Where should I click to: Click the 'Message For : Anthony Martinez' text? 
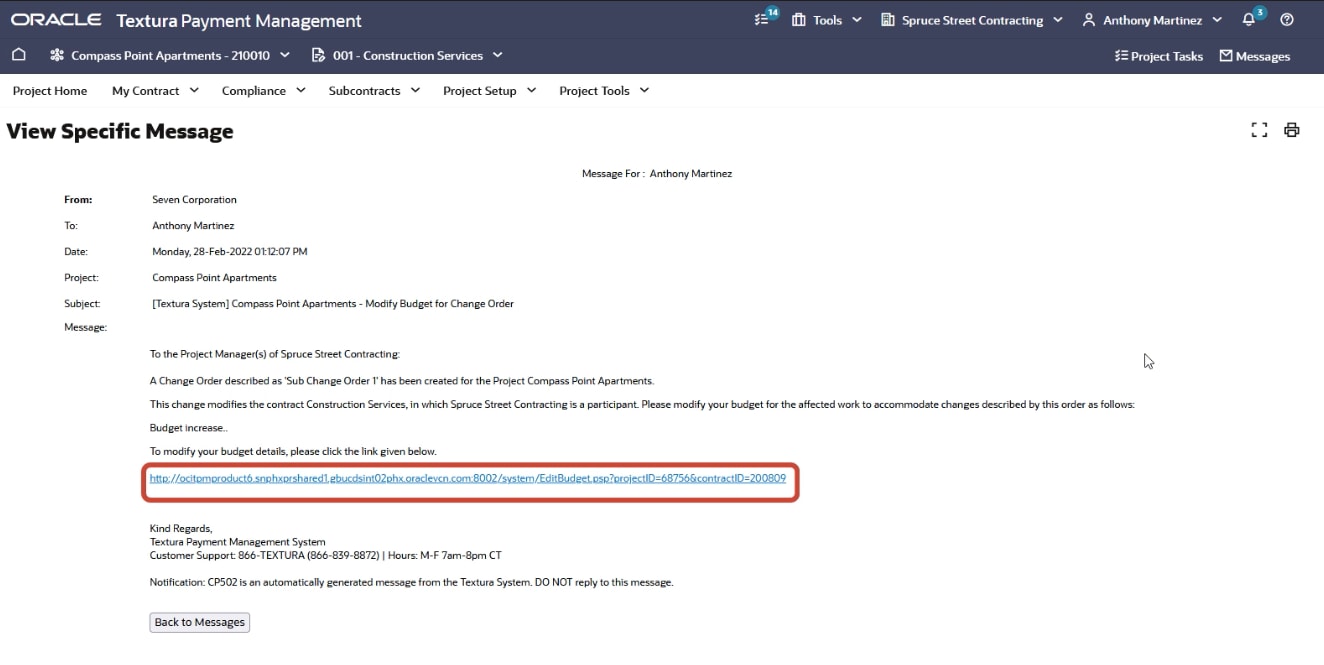point(657,173)
